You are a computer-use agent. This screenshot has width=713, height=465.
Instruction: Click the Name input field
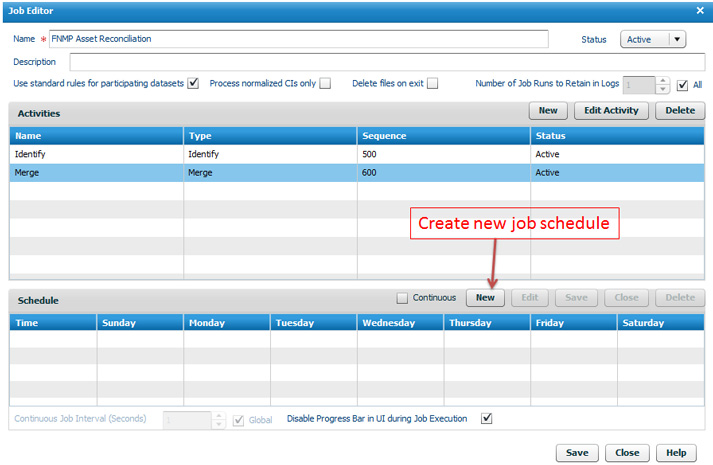click(298, 39)
